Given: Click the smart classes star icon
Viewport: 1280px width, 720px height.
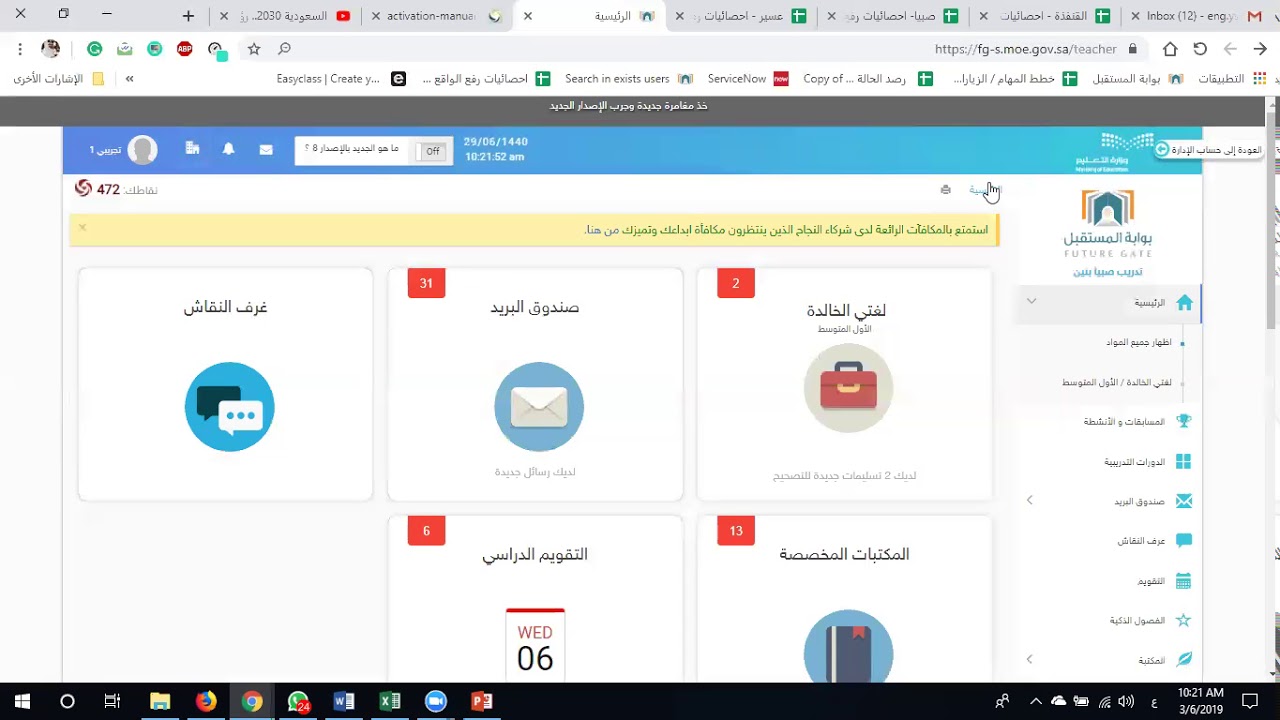Looking at the screenshot, I should click(1184, 620).
